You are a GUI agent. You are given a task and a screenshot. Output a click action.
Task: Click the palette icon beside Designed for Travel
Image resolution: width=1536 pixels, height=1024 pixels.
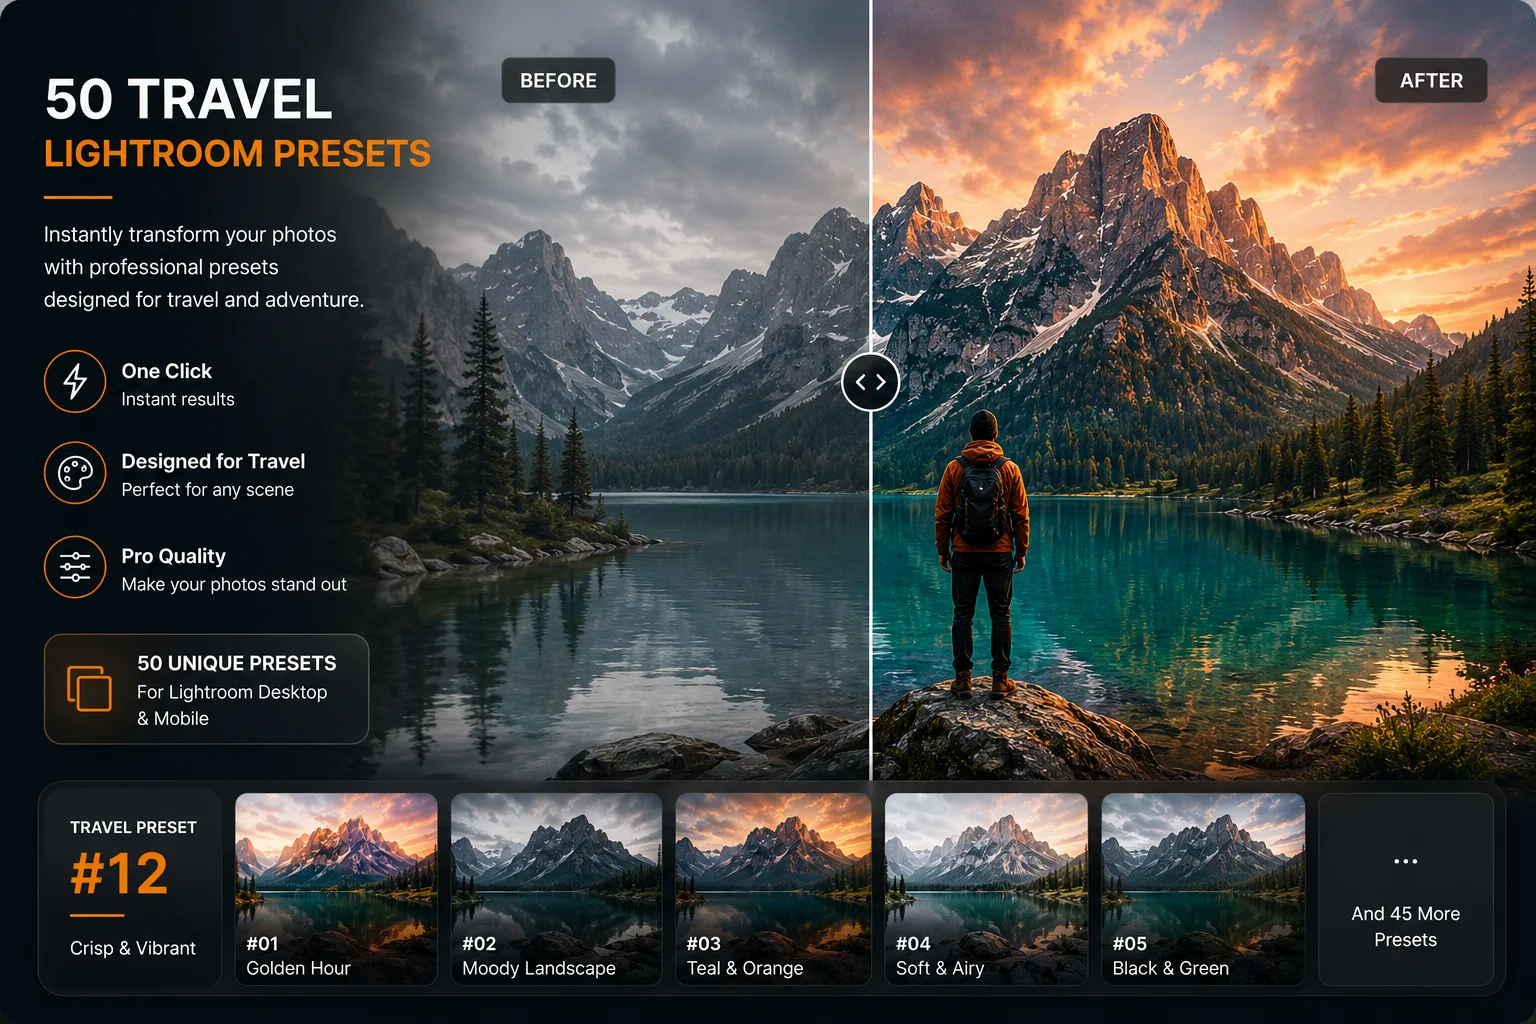(75, 473)
